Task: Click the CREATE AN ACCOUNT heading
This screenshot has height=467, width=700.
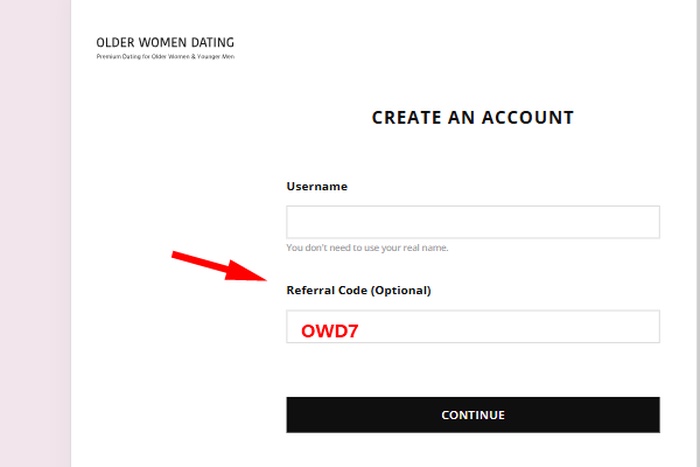Action: point(473,118)
